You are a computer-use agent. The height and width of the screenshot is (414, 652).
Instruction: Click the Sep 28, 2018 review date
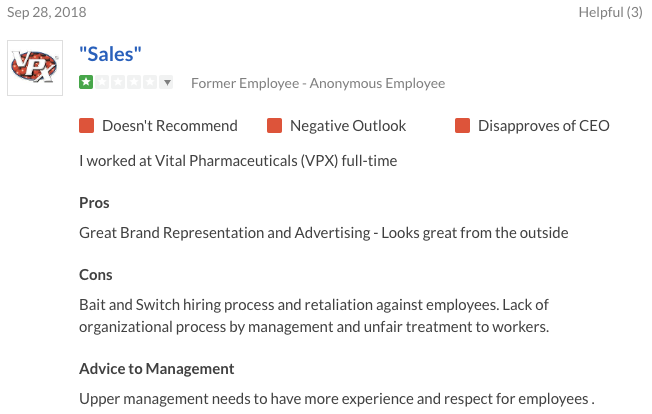pos(47,12)
